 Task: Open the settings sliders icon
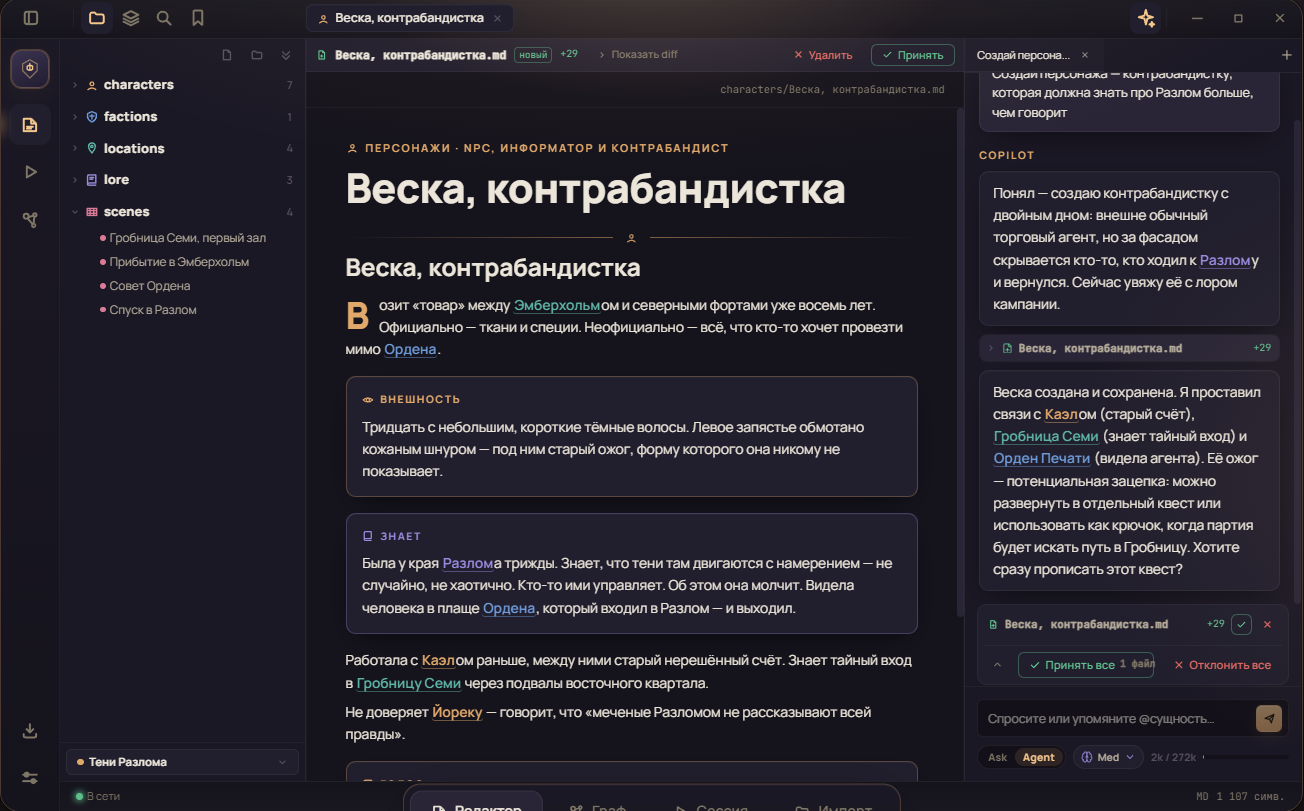(x=30, y=778)
